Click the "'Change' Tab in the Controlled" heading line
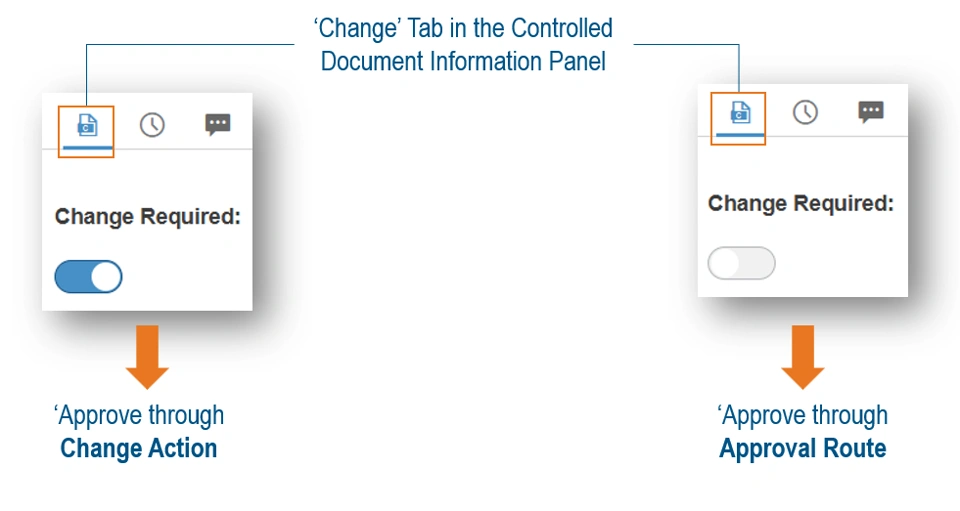This screenshot has height=511, width=960. [463, 28]
